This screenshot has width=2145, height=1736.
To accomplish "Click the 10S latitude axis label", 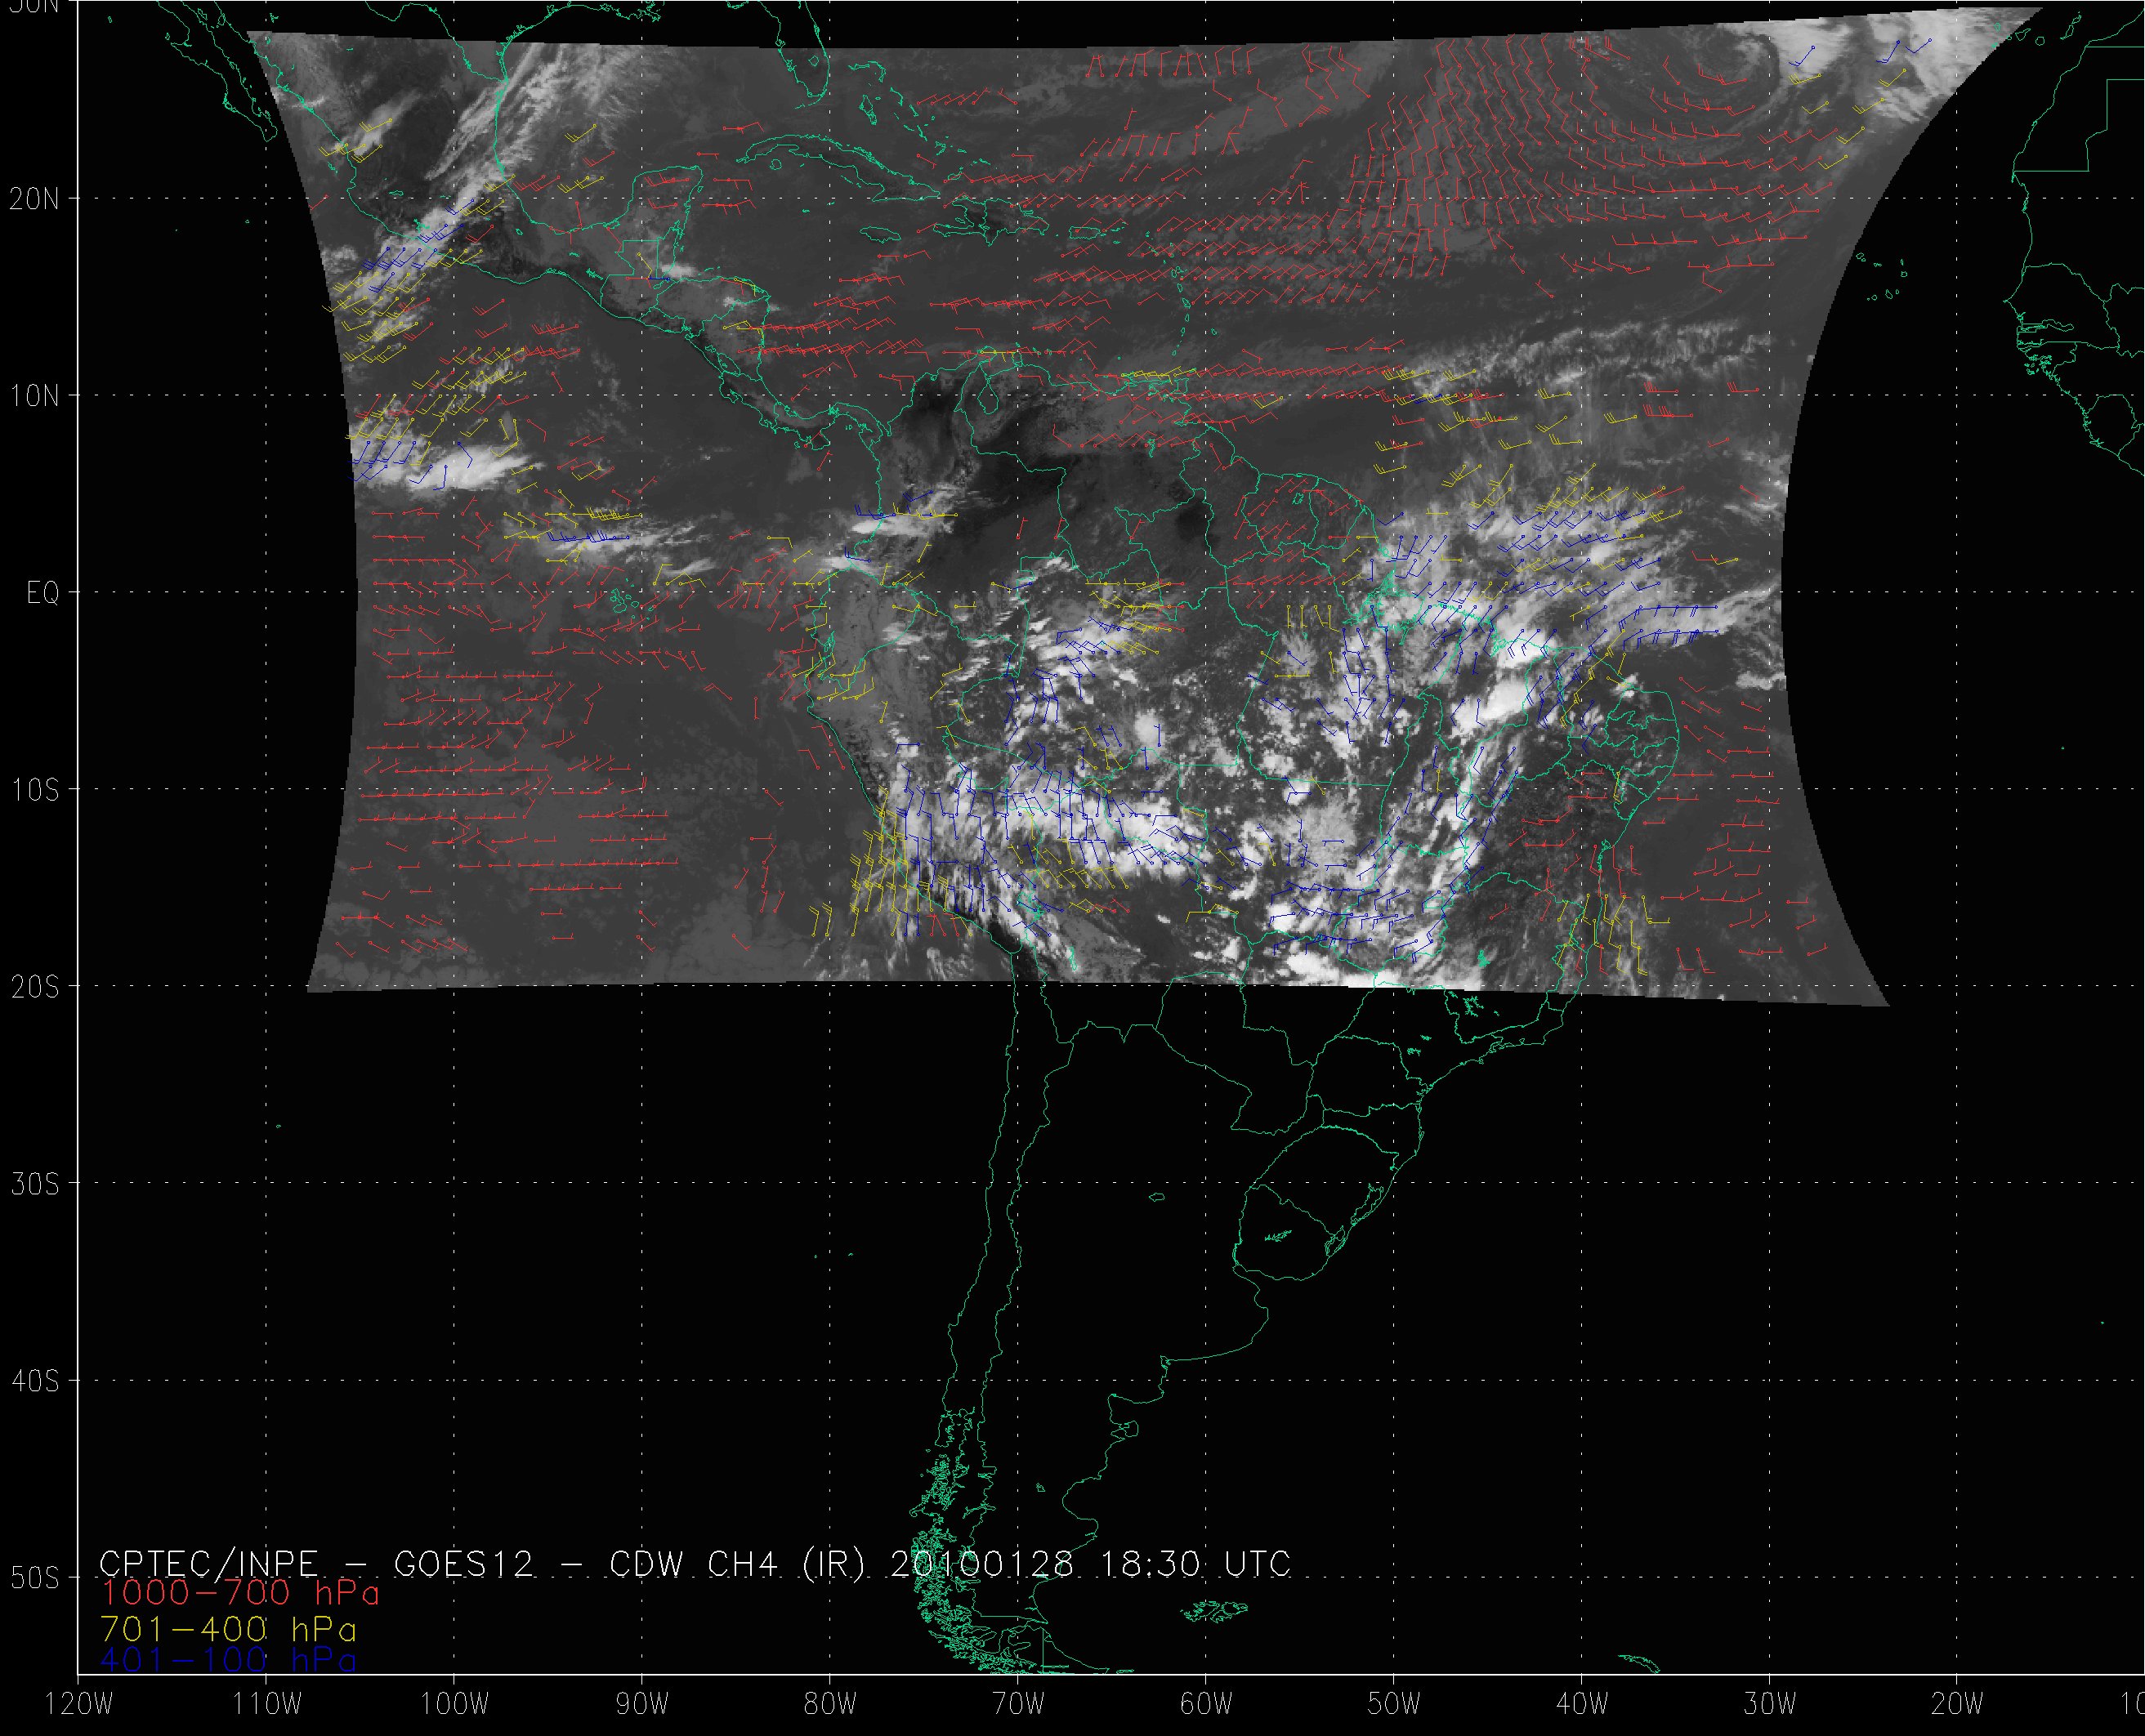I will click(x=35, y=790).
